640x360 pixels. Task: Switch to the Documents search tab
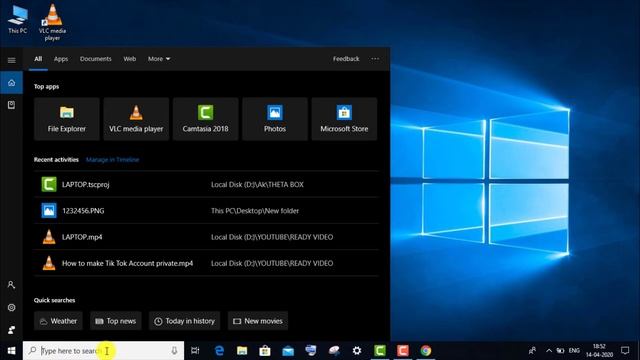(x=96, y=59)
